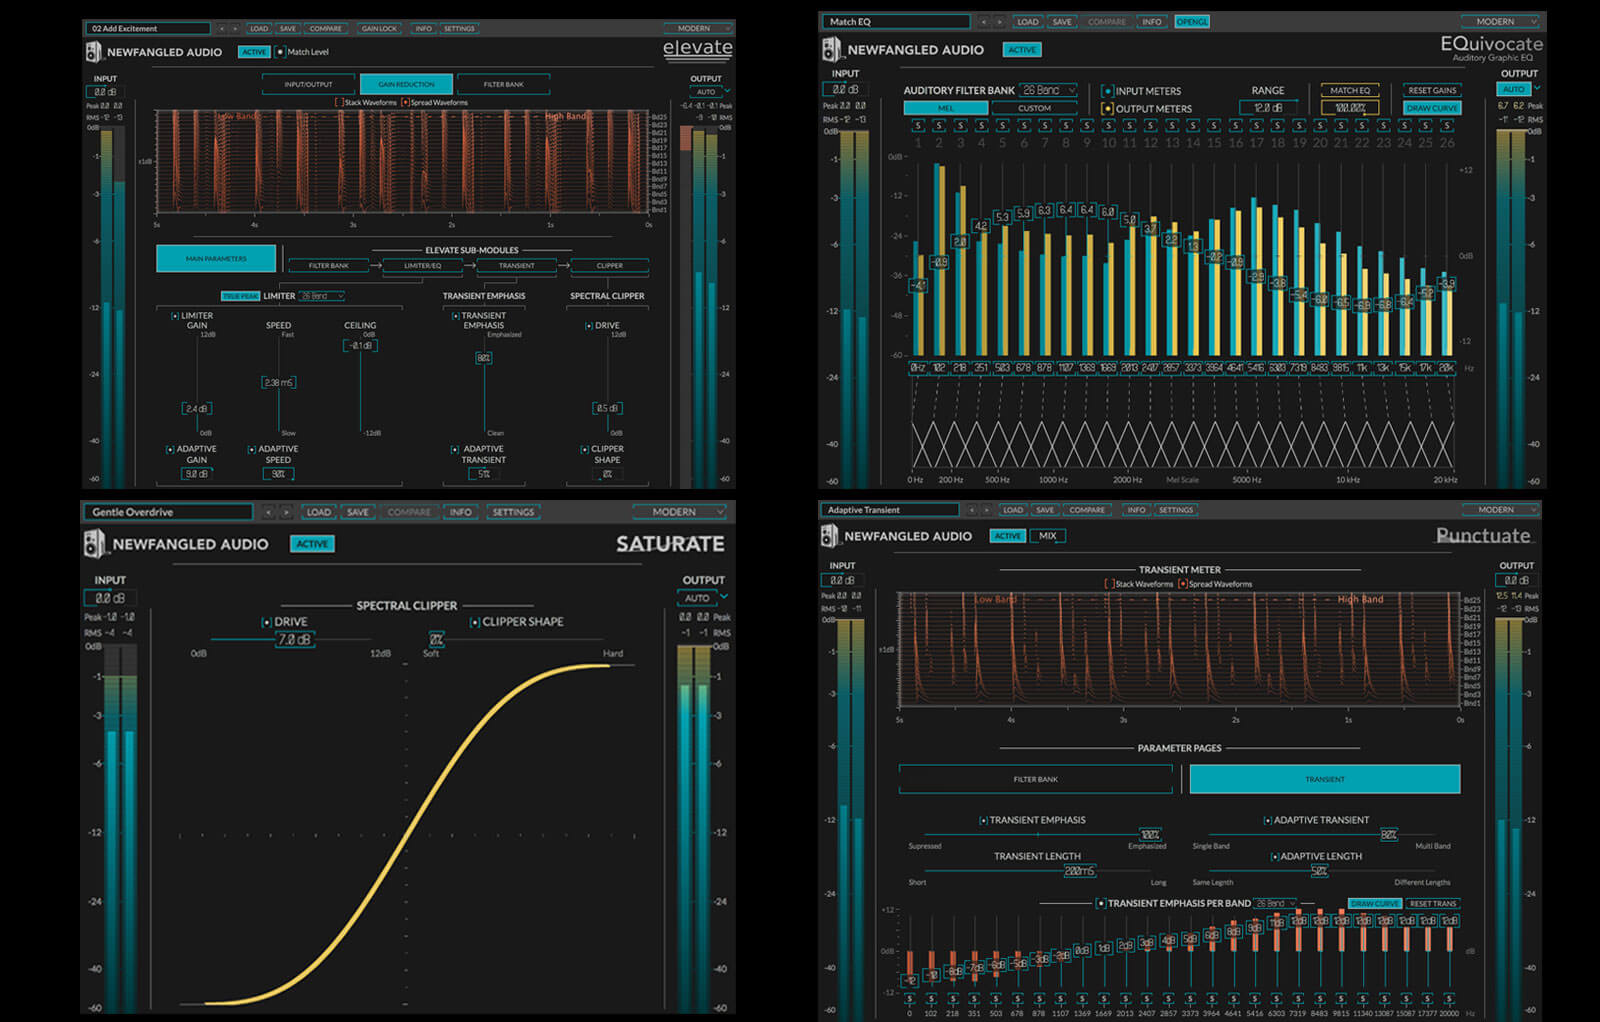Click Reset Trans button in Punctuate

click(1432, 903)
